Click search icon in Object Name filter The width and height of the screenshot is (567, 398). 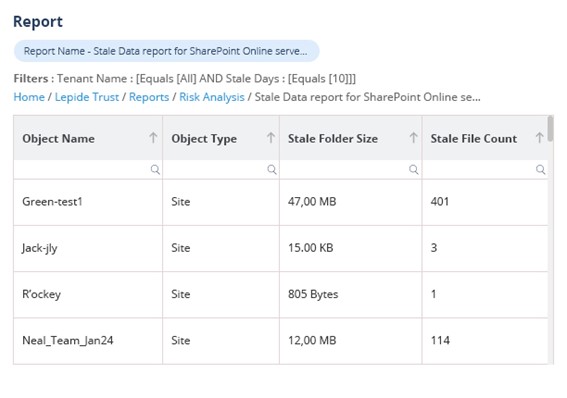pyautogui.click(x=155, y=170)
